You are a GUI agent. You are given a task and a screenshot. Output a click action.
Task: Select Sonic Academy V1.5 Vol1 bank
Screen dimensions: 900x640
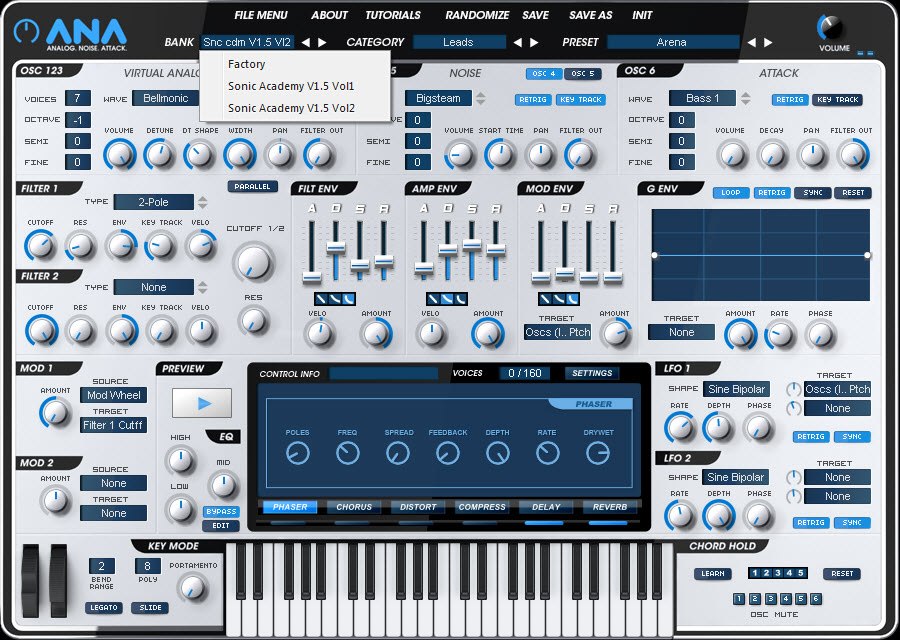[x=295, y=86]
